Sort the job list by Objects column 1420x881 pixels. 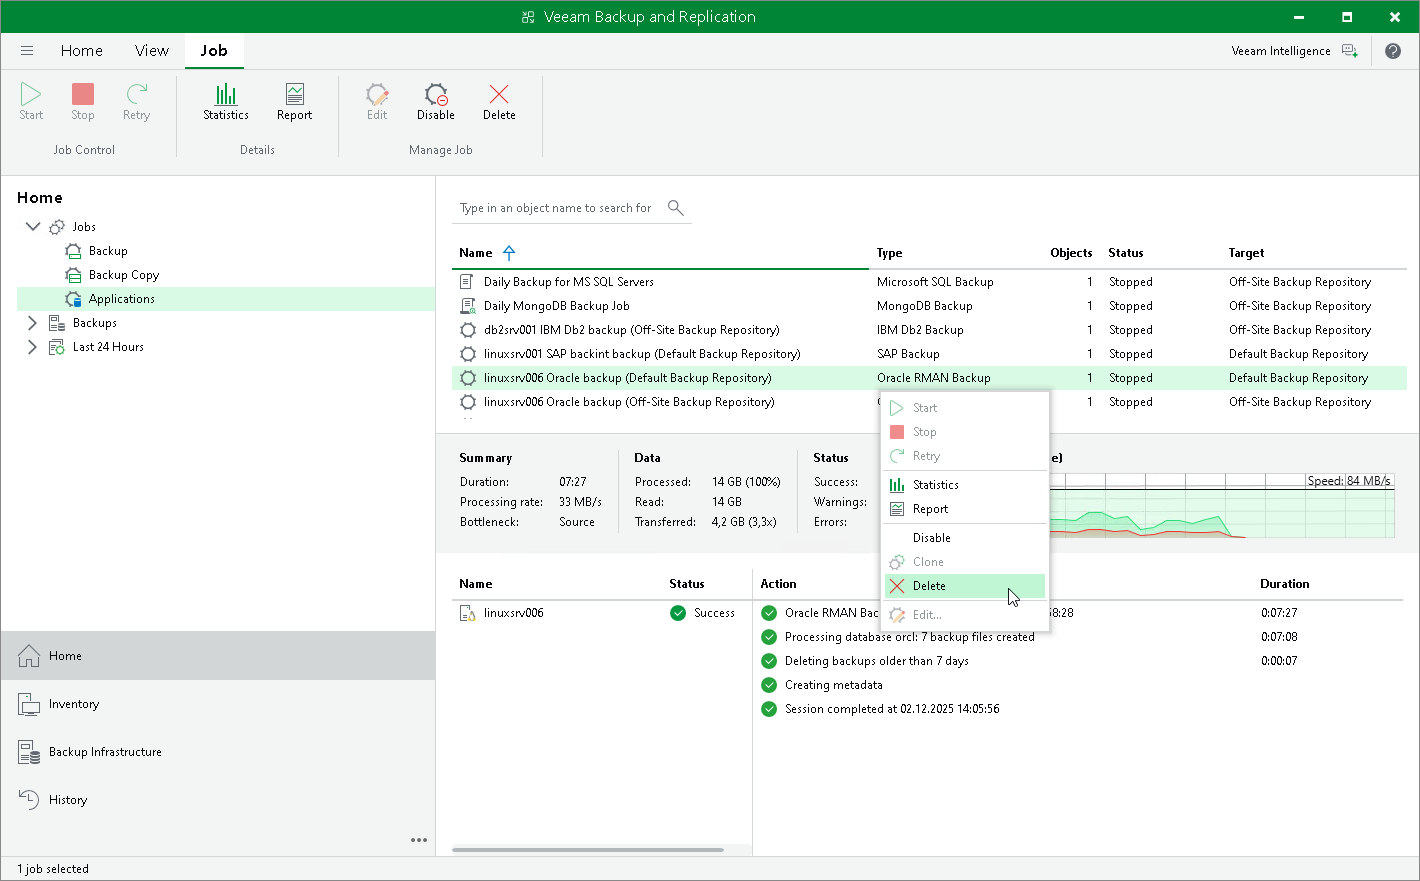(x=1071, y=253)
